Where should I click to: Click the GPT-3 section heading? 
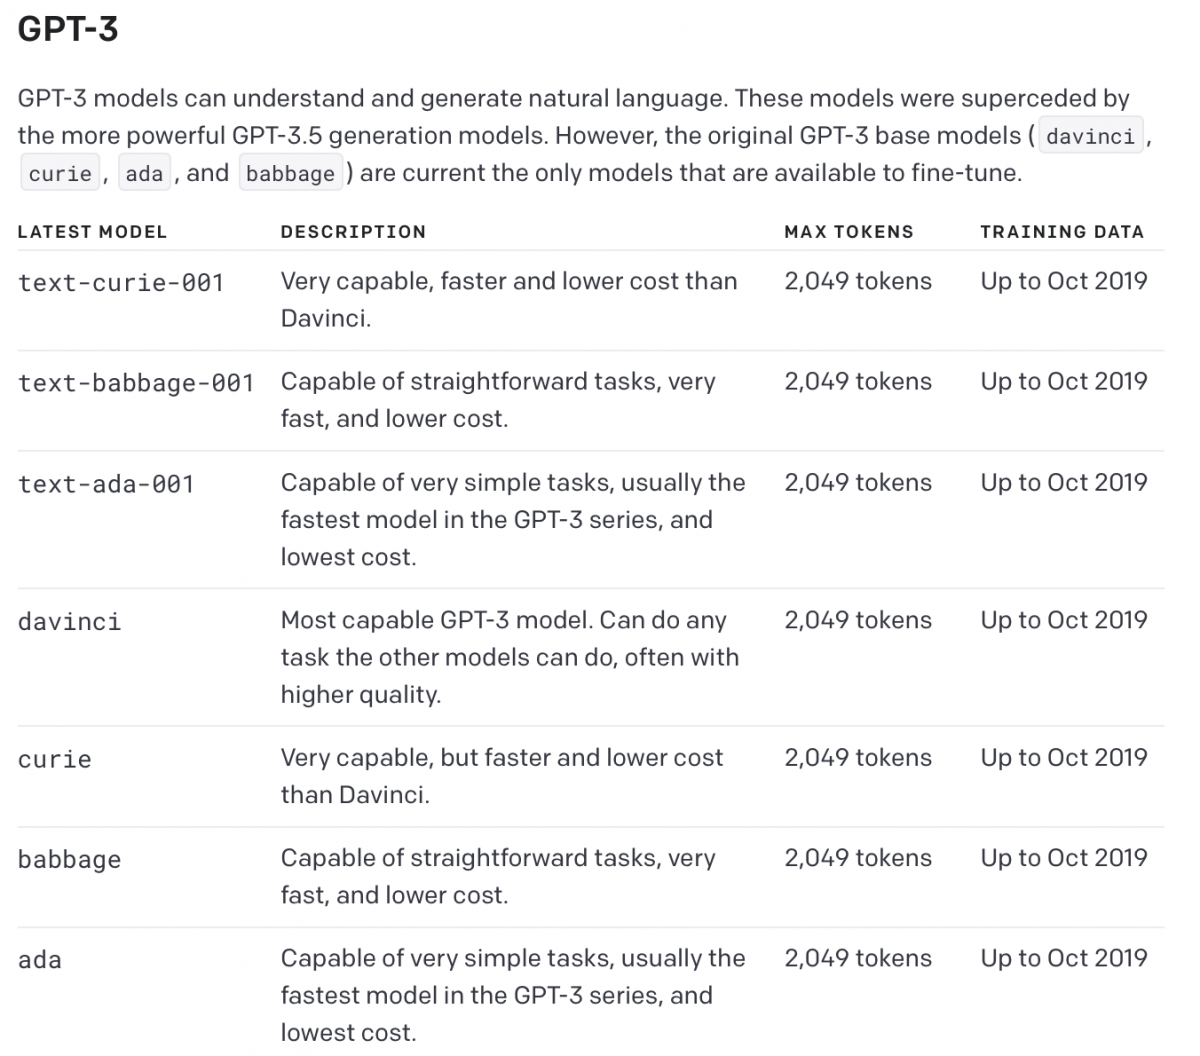68,30
